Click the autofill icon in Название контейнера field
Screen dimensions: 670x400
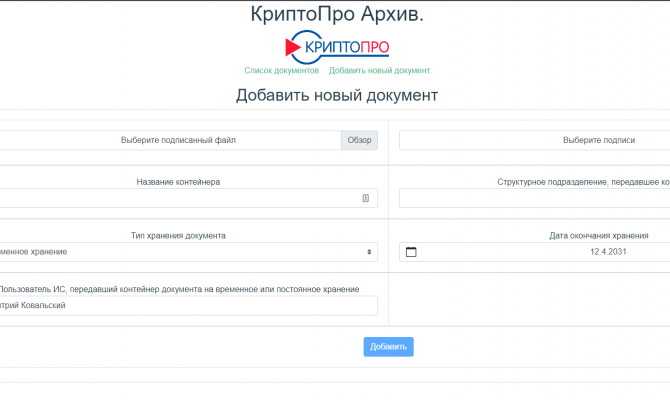coord(366,198)
